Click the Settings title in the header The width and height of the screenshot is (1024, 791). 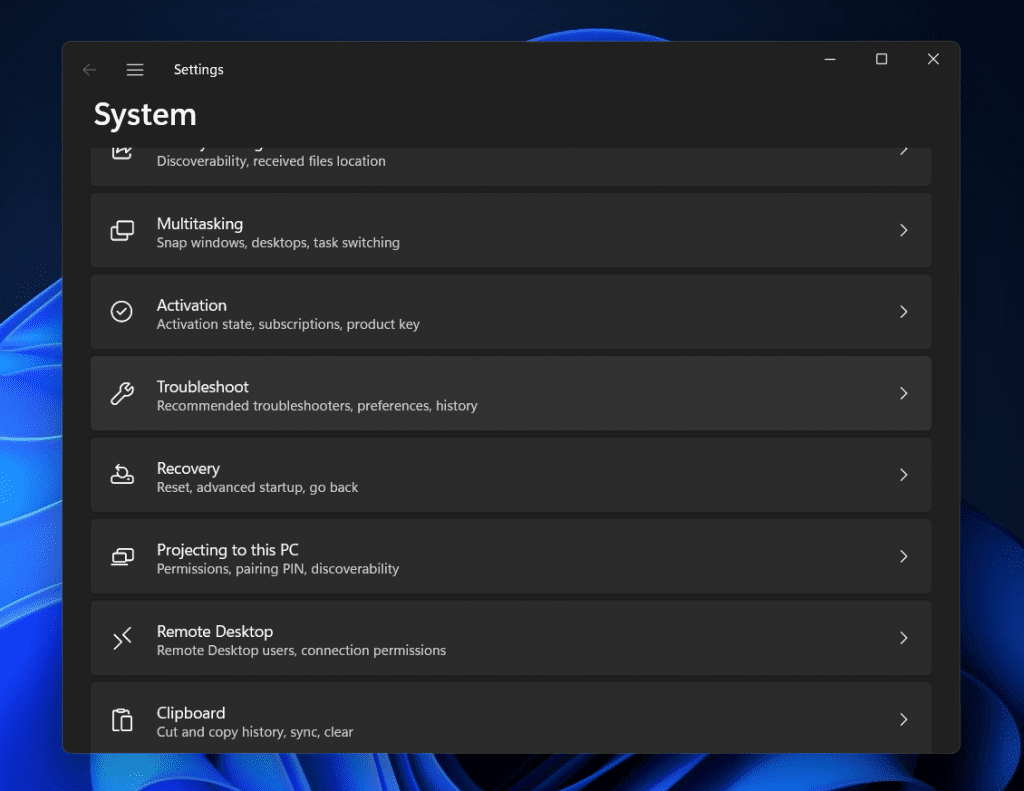[198, 69]
